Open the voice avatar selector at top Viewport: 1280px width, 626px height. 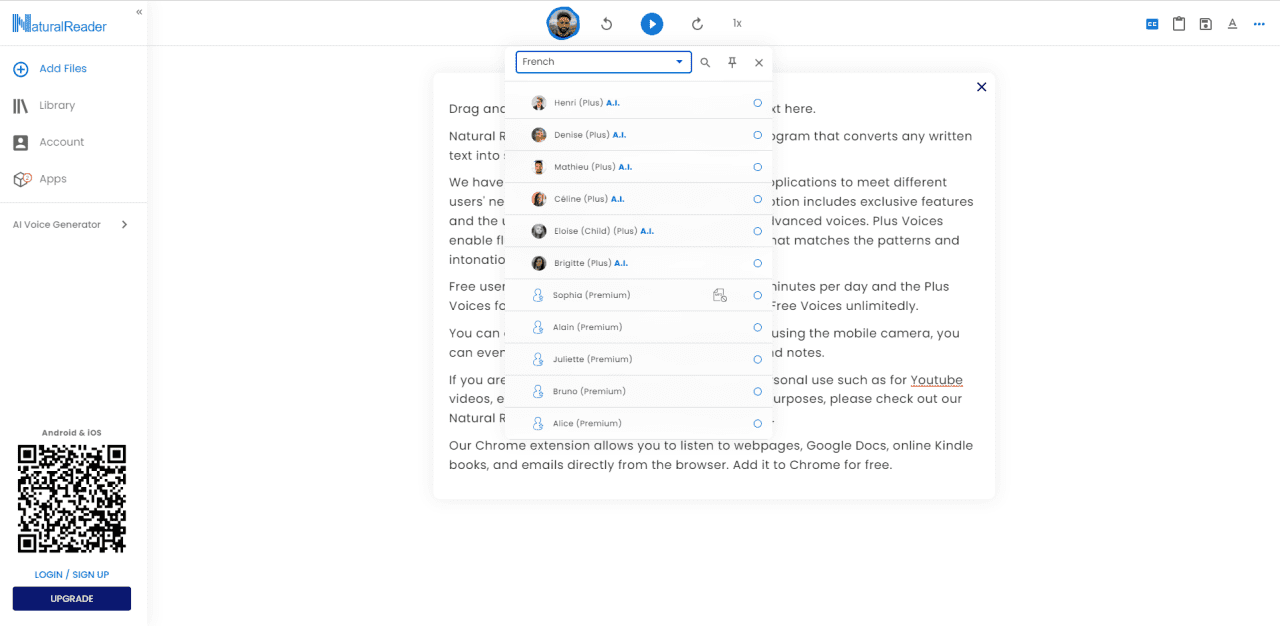563,23
